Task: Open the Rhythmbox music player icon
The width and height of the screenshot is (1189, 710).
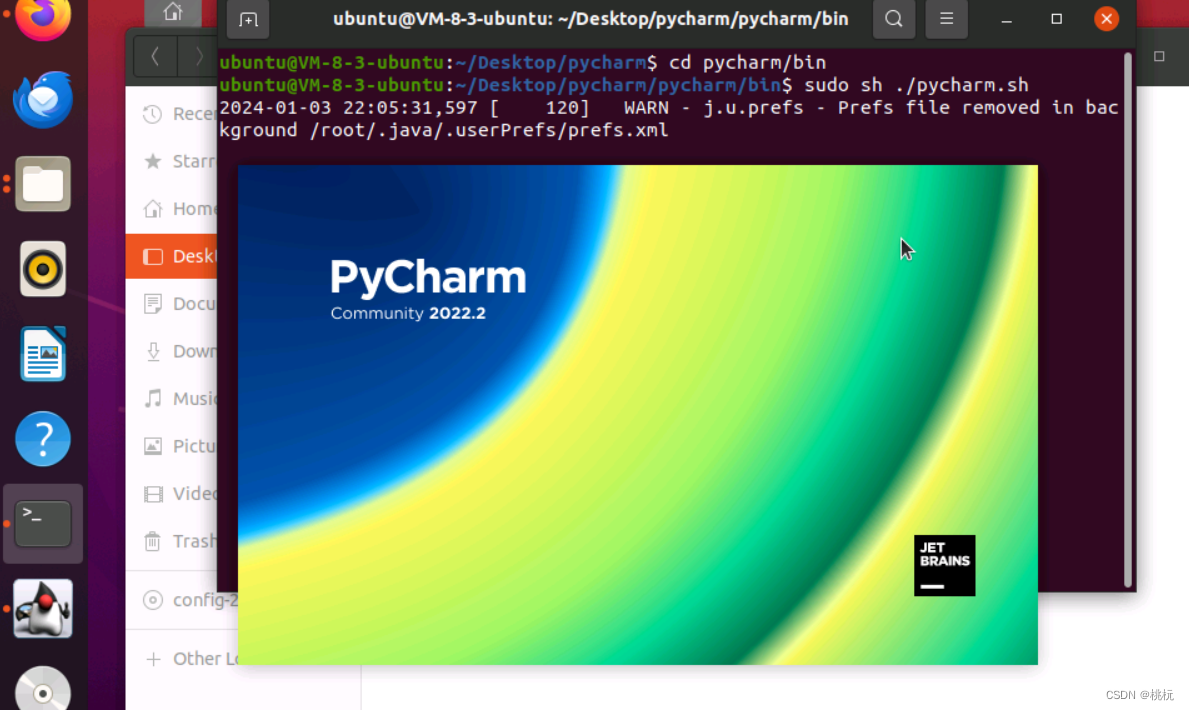Action: [x=41, y=268]
